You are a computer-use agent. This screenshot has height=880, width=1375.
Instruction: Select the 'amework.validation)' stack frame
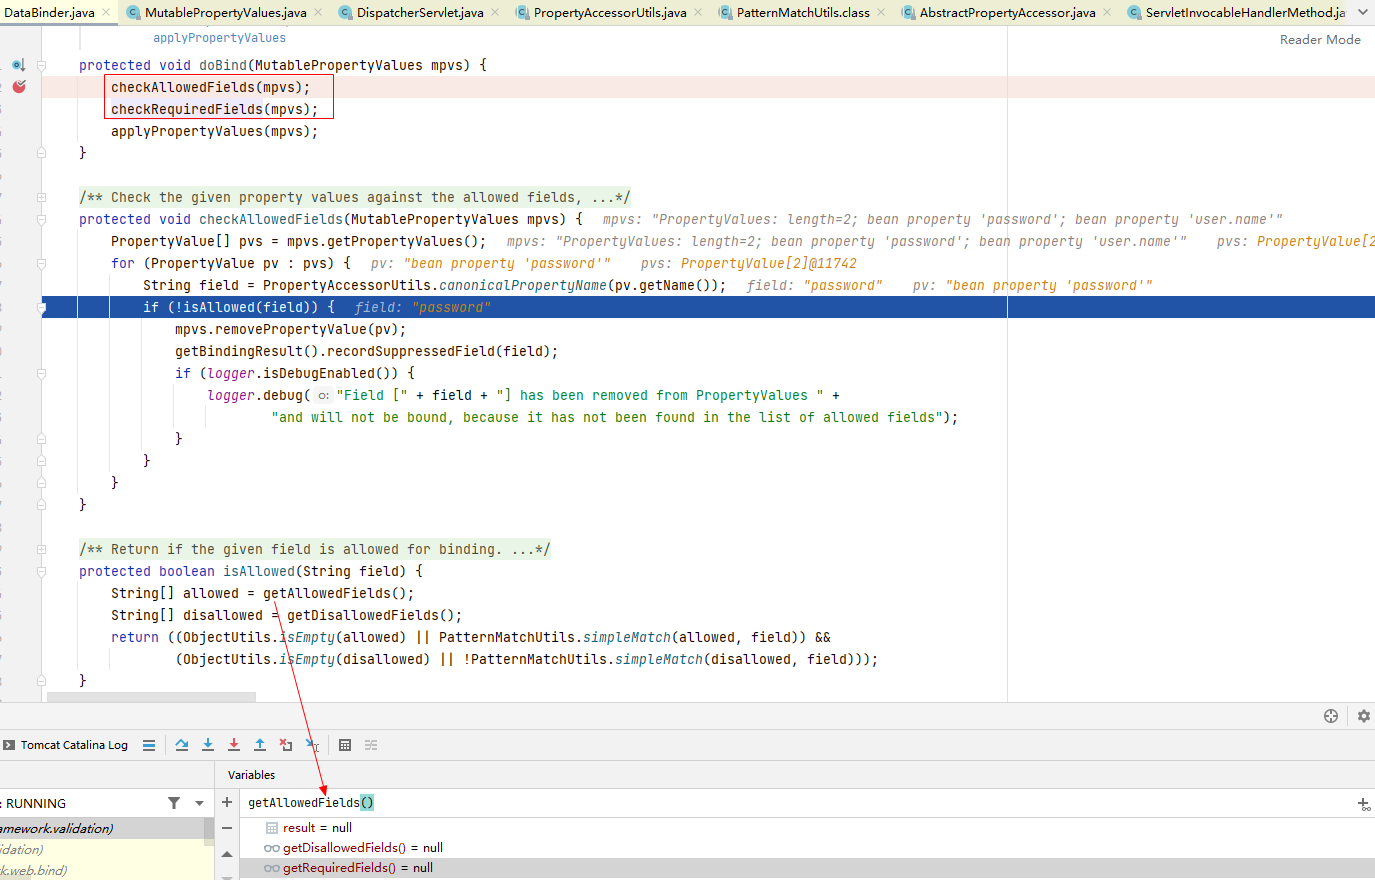[x=102, y=828]
